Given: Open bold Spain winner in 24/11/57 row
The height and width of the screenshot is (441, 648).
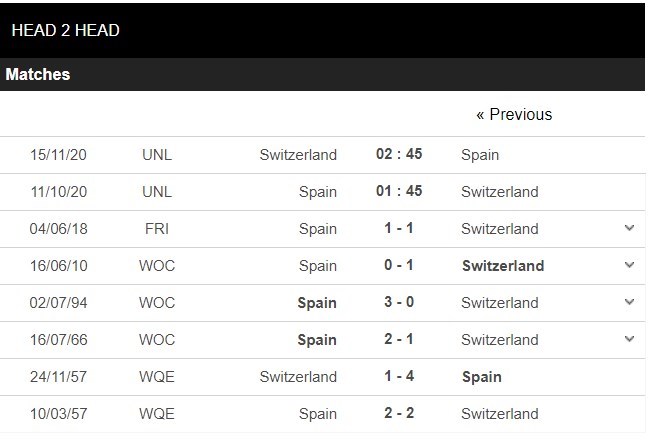Looking at the screenshot, I should [482, 377].
